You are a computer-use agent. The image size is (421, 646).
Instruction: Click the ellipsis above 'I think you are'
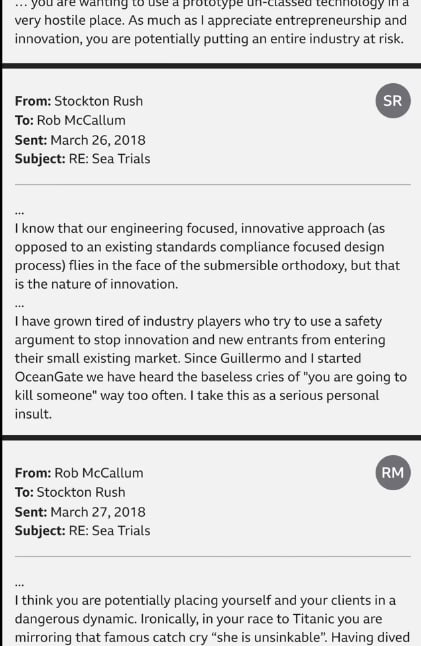19,584
